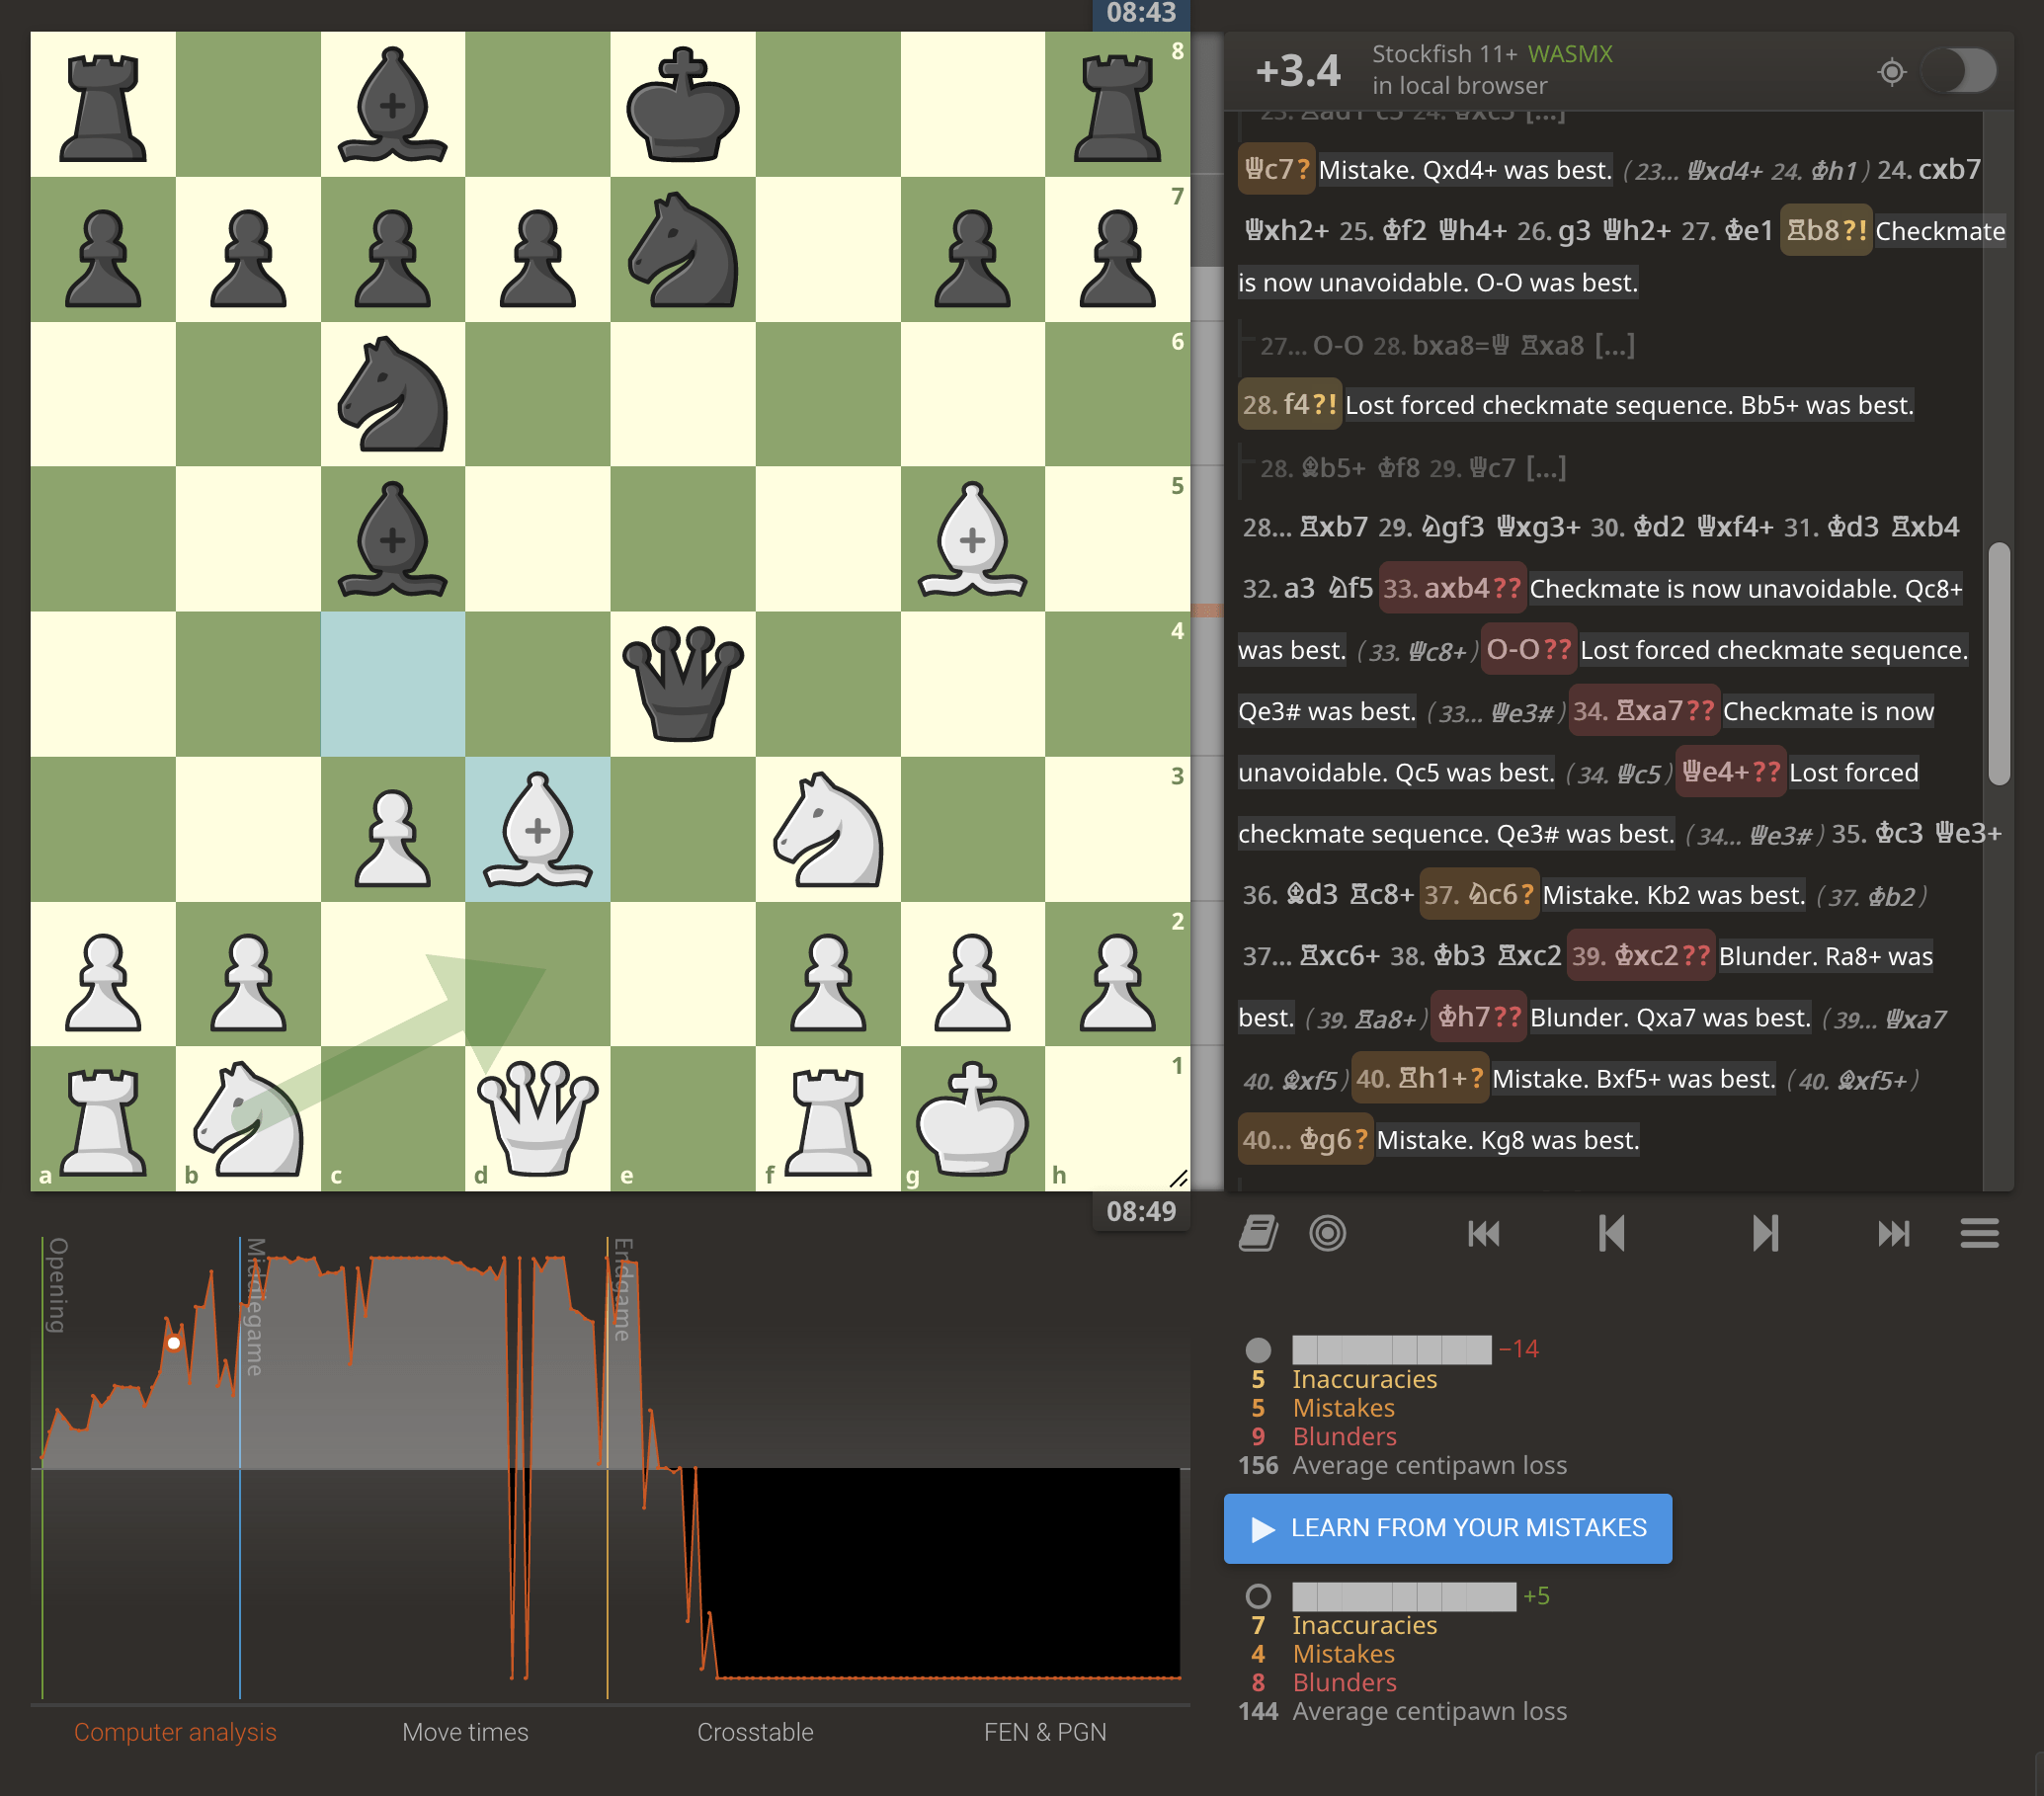Jump to the final position
The image size is (2044, 1796).
point(1896,1234)
